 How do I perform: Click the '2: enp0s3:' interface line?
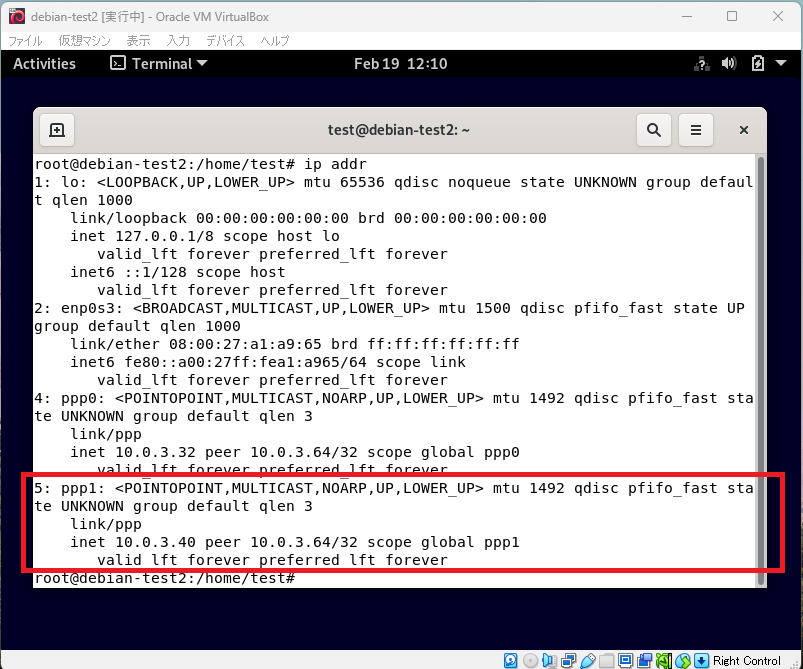coord(389,308)
